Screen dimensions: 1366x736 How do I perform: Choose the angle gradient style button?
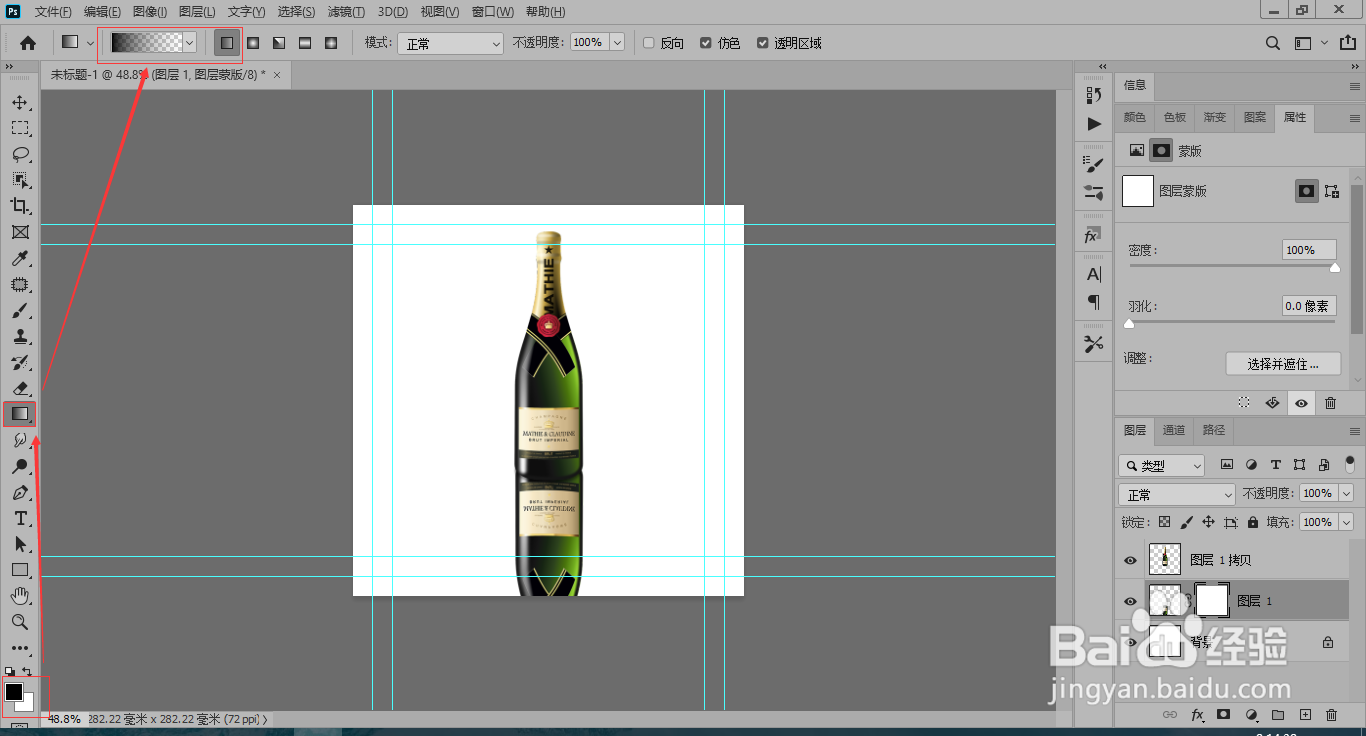pyautogui.click(x=279, y=43)
